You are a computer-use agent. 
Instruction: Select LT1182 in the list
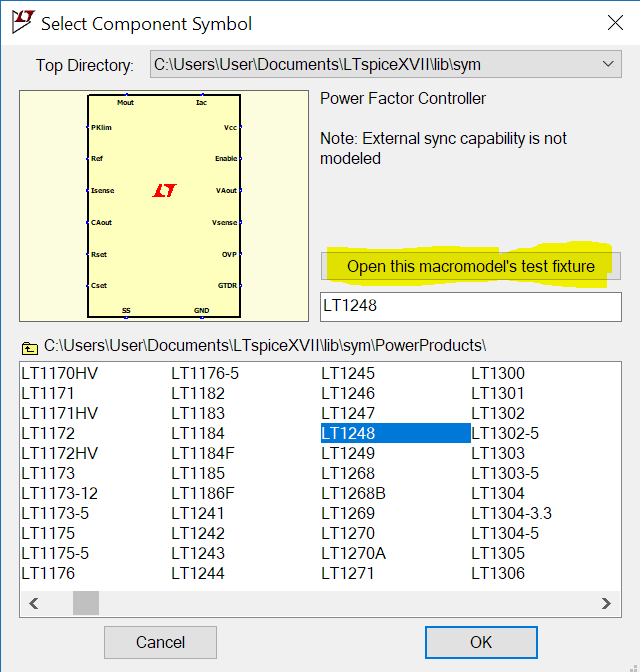198,393
